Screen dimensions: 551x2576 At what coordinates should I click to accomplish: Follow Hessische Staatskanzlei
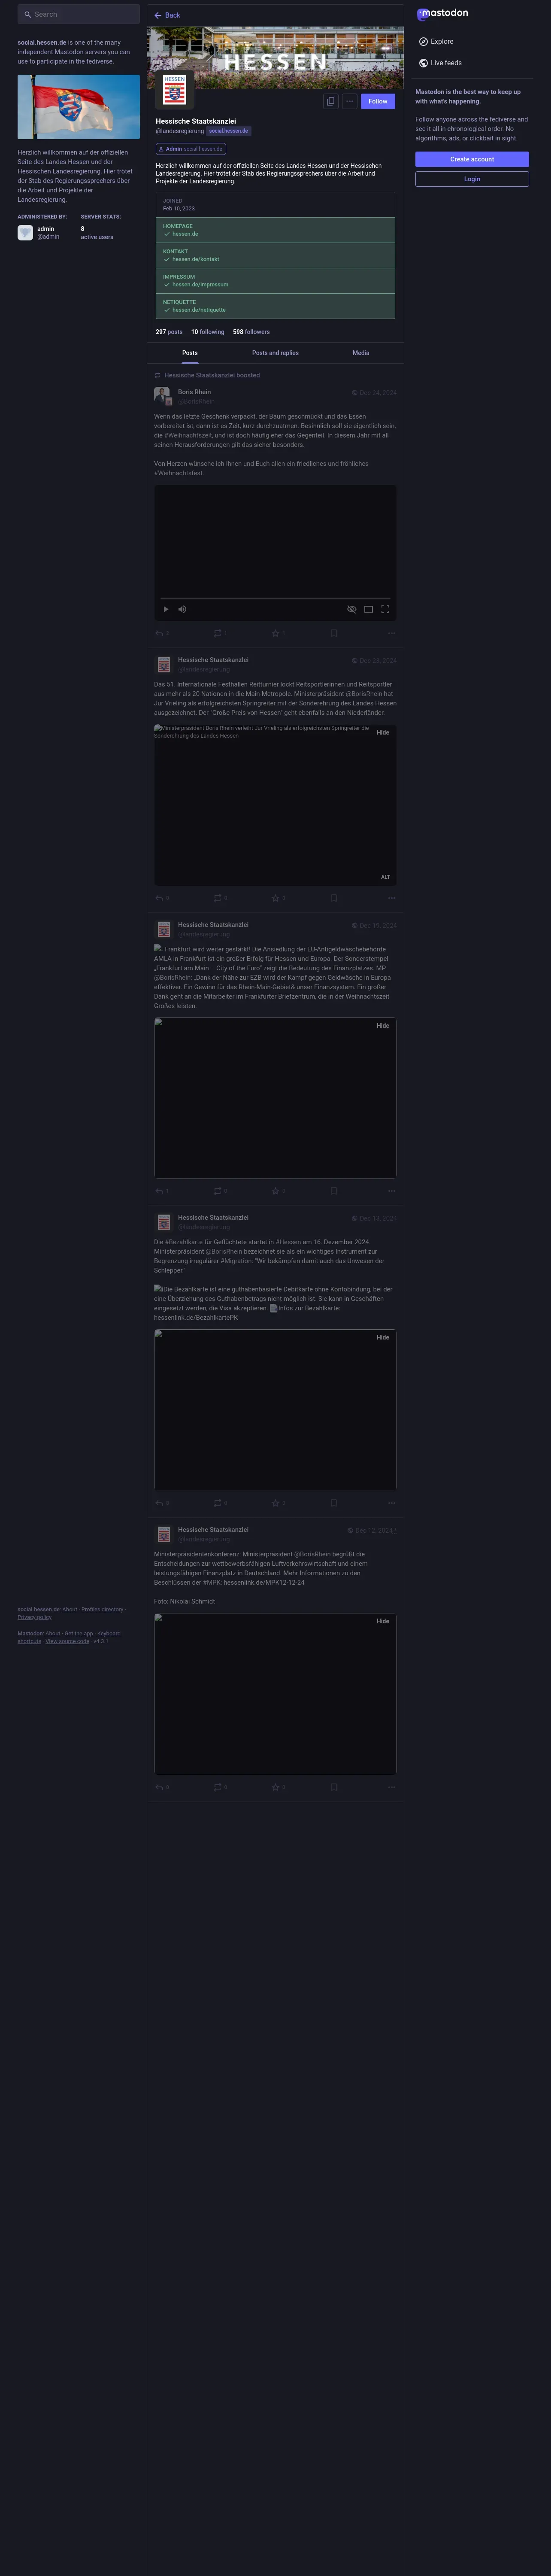(x=378, y=101)
